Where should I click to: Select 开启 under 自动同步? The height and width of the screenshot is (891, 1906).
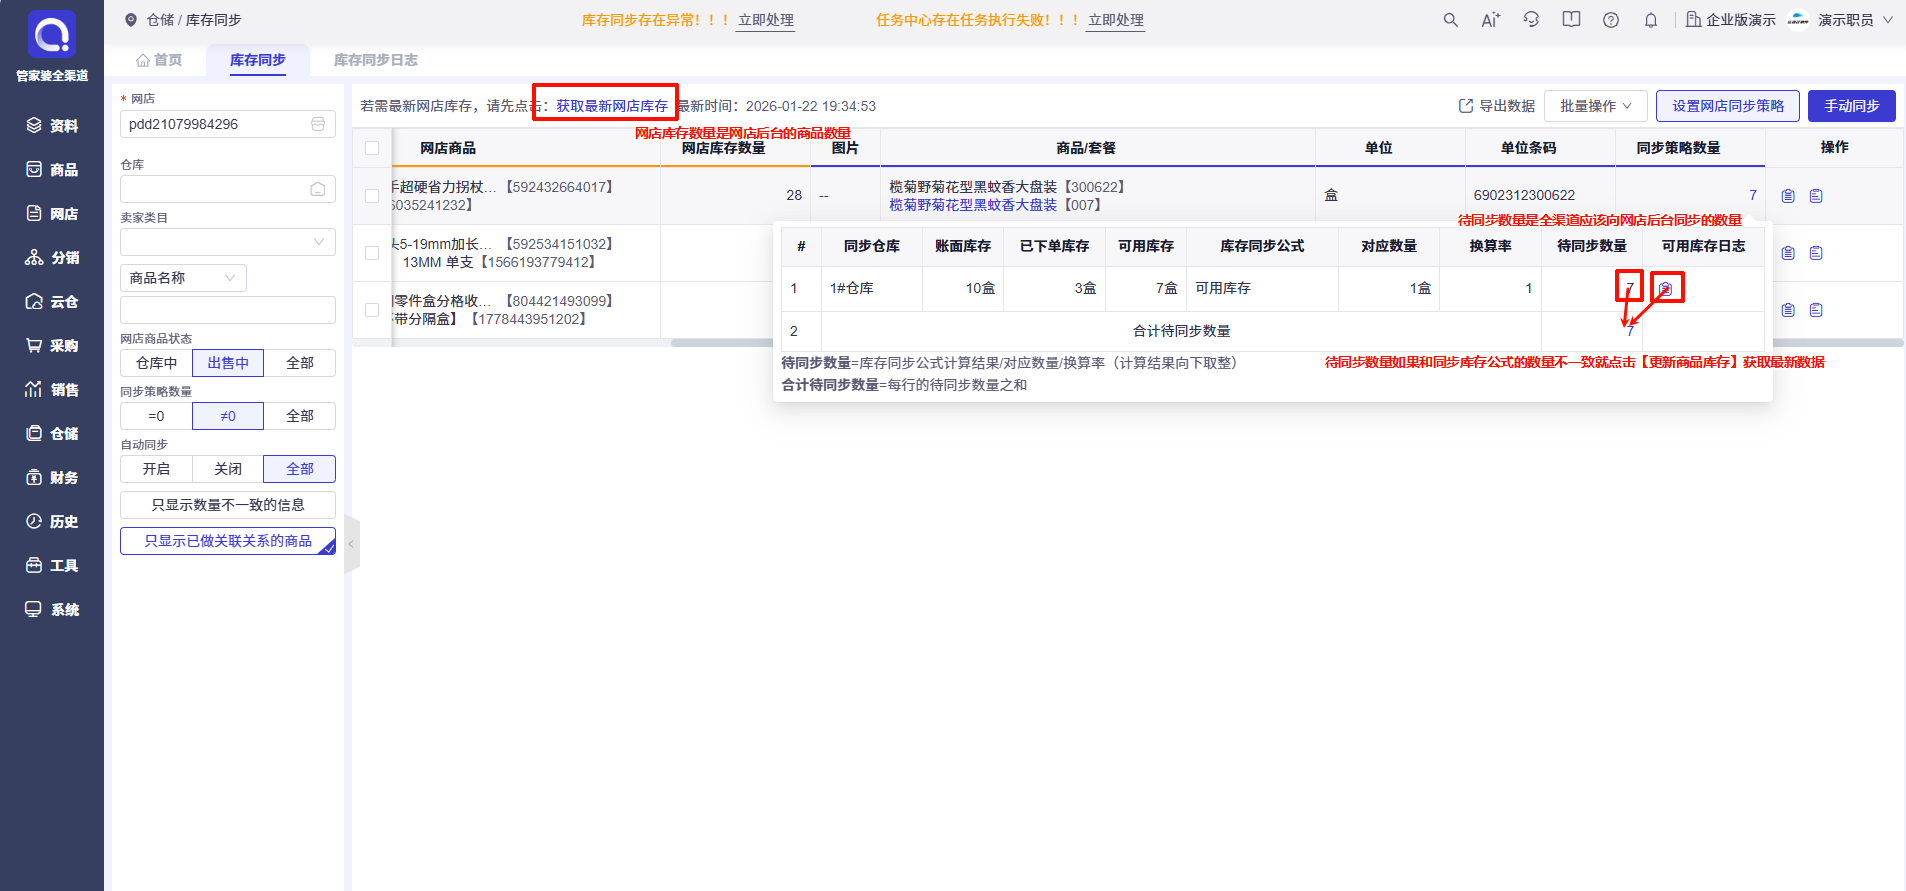156,469
